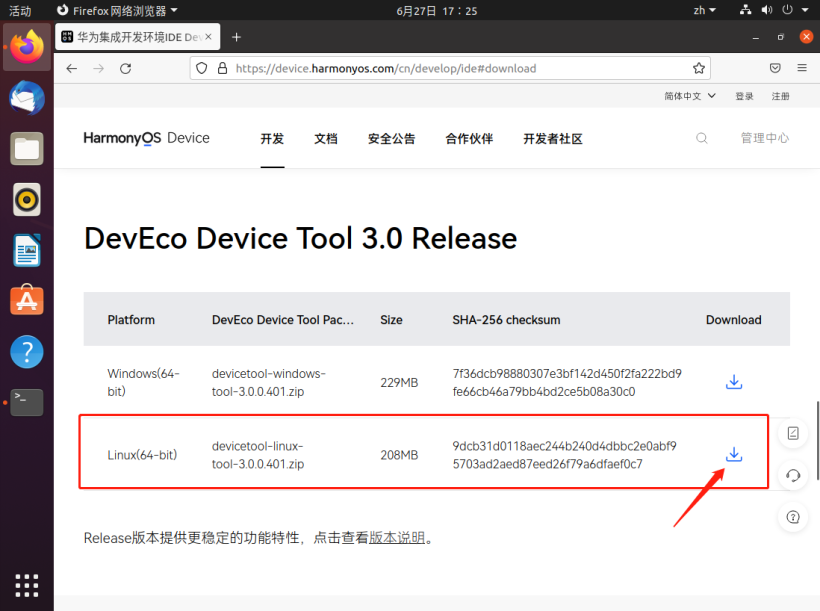This screenshot has width=820, height=611.
Task: Click the Save to Pocket icon
Action: pyautogui.click(x=775, y=68)
